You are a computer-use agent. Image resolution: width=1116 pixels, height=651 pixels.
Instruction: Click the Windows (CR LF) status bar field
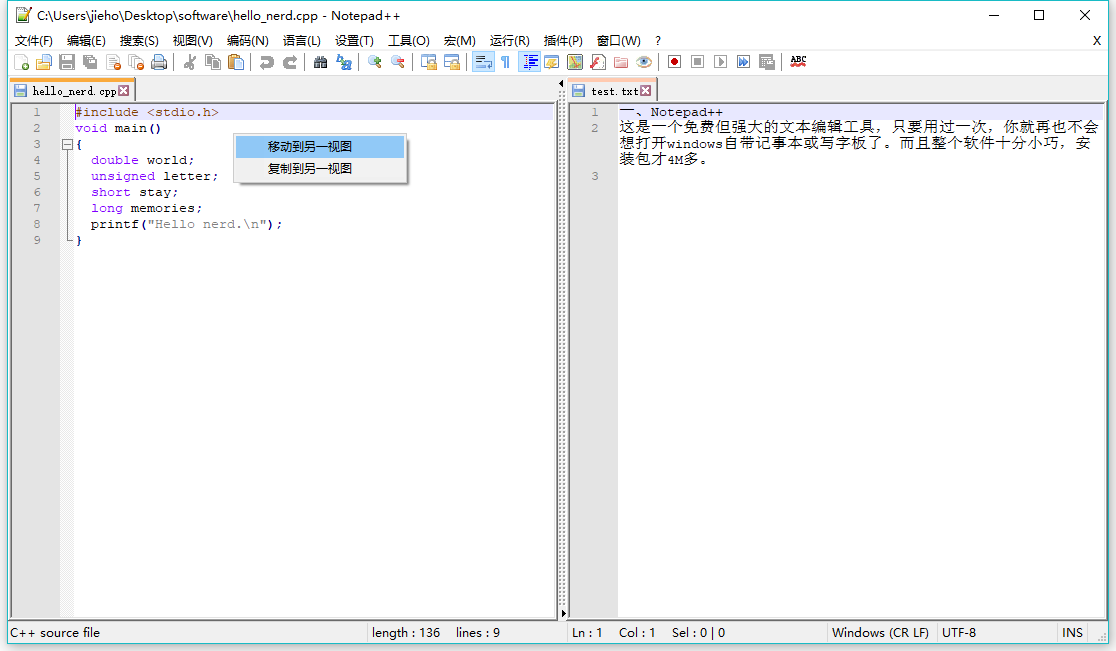pos(880,632)
